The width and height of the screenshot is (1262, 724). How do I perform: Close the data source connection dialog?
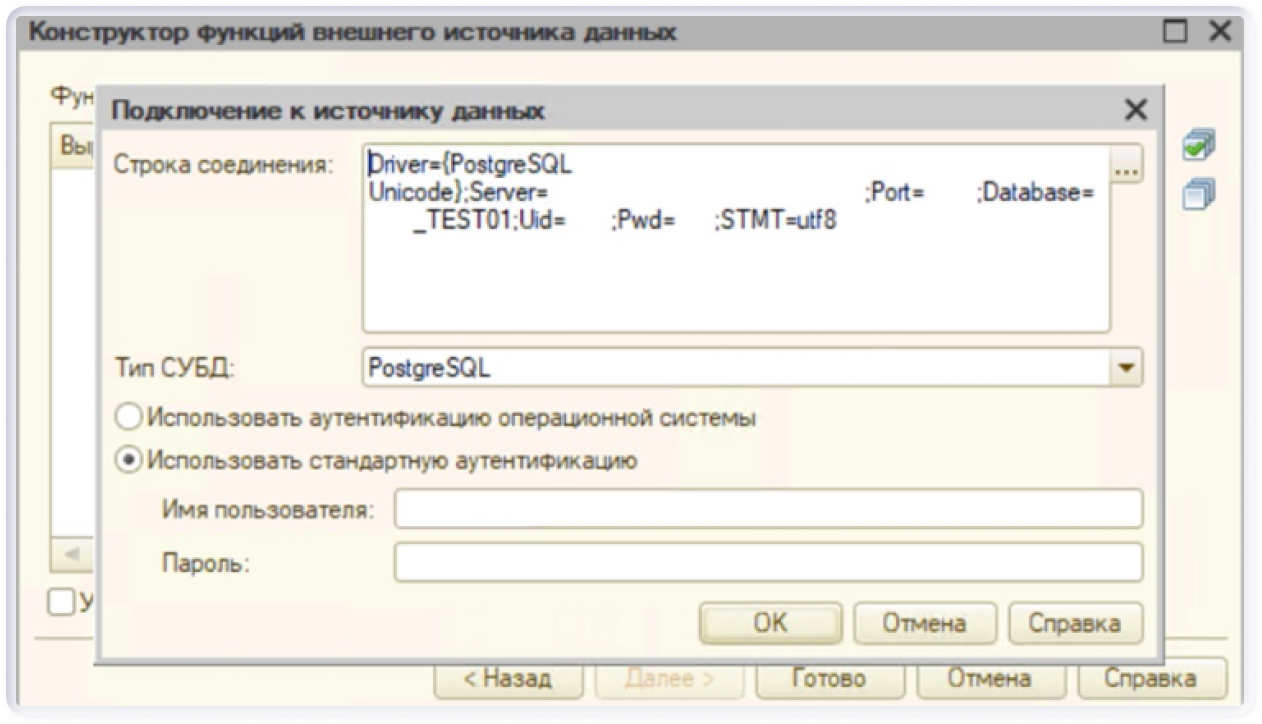pyautogui.click(x=1135, y=110)
